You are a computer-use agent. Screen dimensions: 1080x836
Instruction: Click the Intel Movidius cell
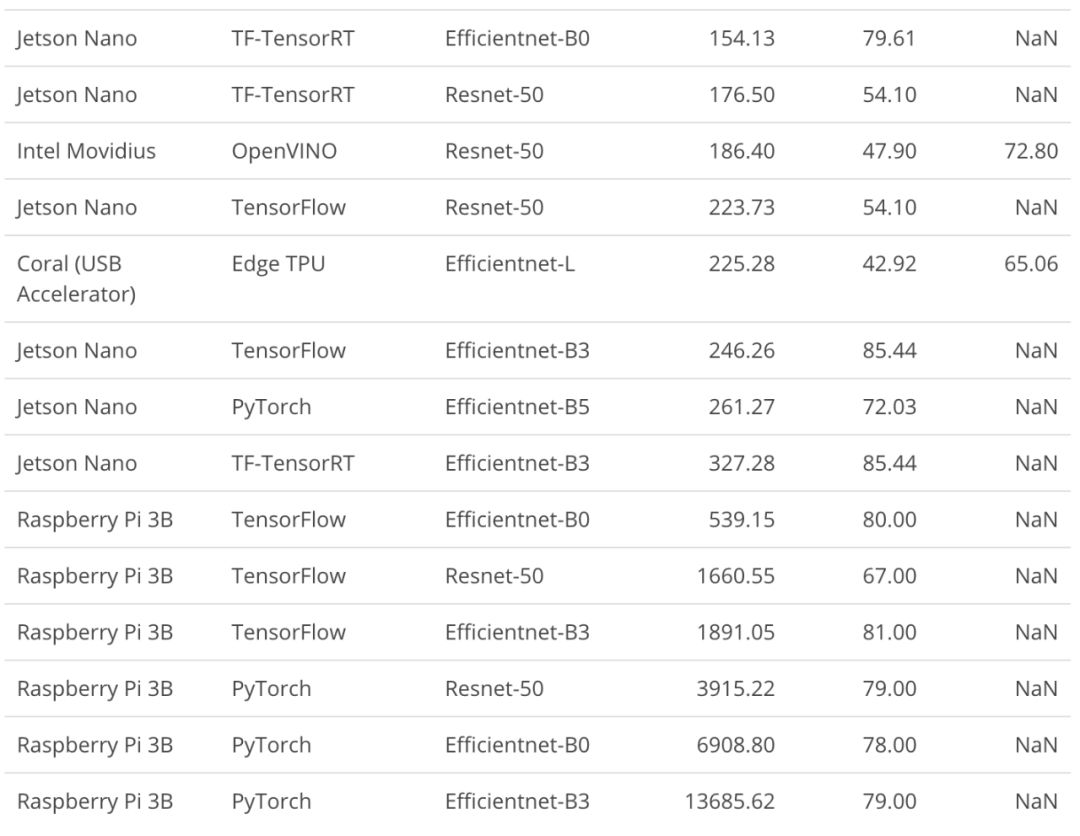pyautogui.click(x=86, y=151)
